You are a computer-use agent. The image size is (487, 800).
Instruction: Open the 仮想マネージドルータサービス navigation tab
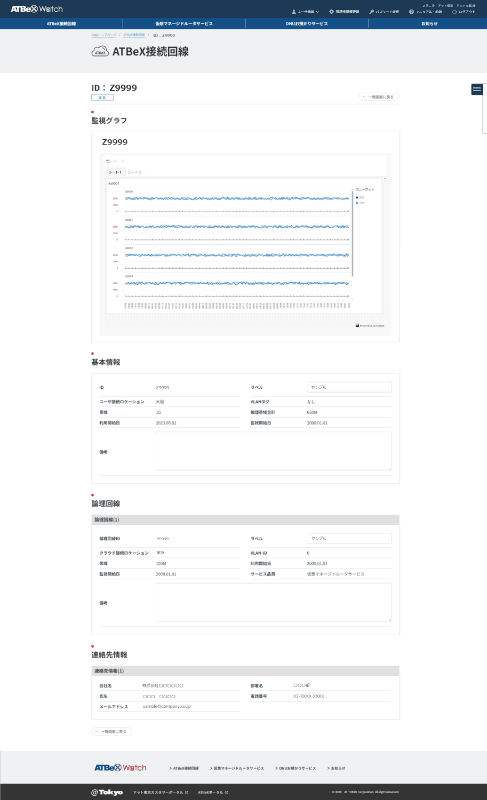184,23
